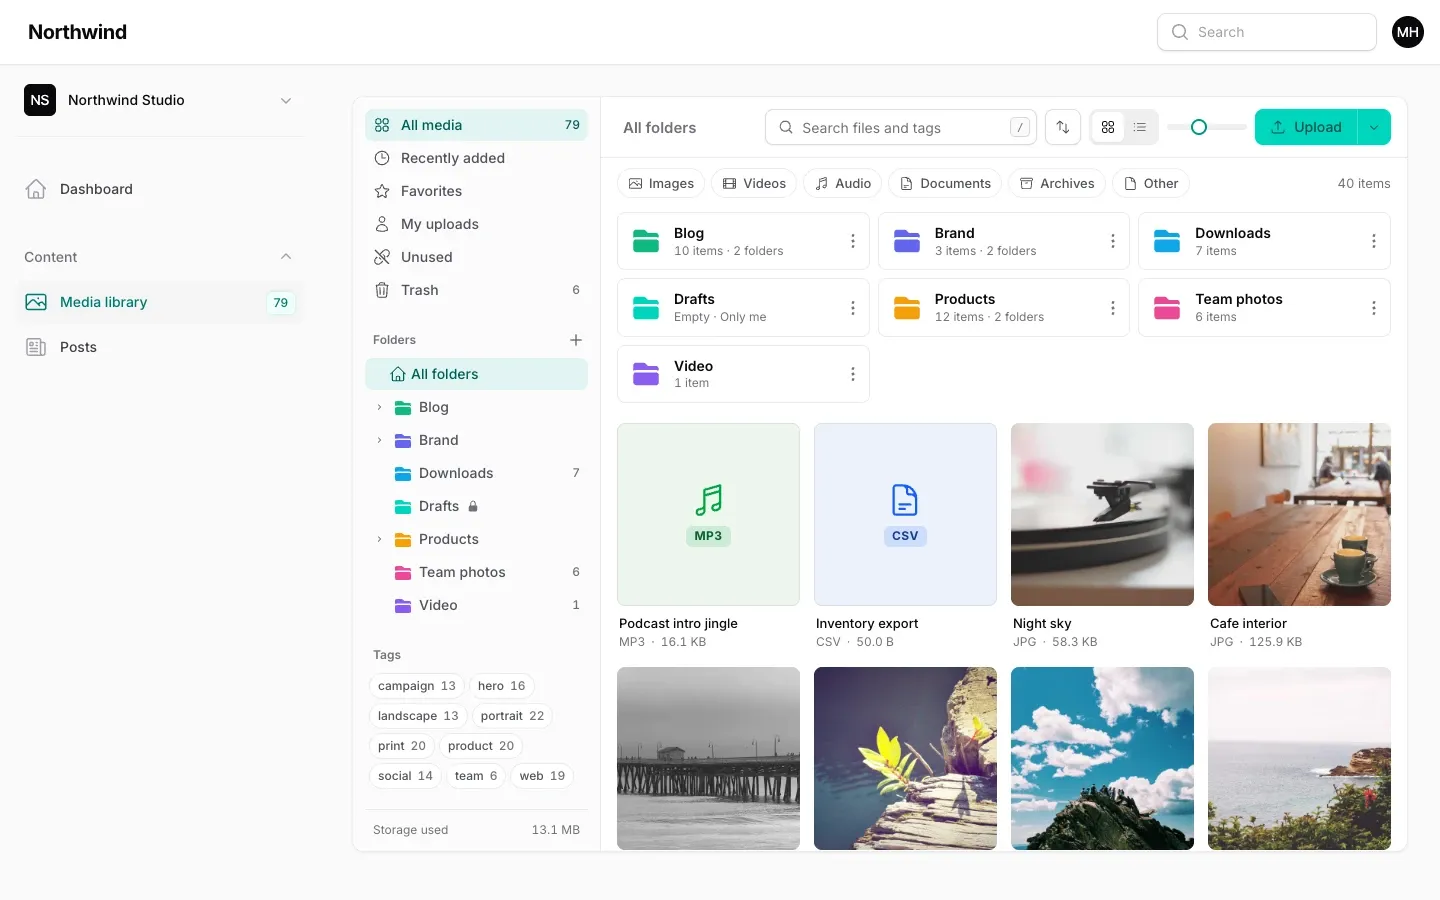The width and height of the screenshot is (1440, 900).
Task: Open the Downloads folder card options menu
Action: (1373, 241)
